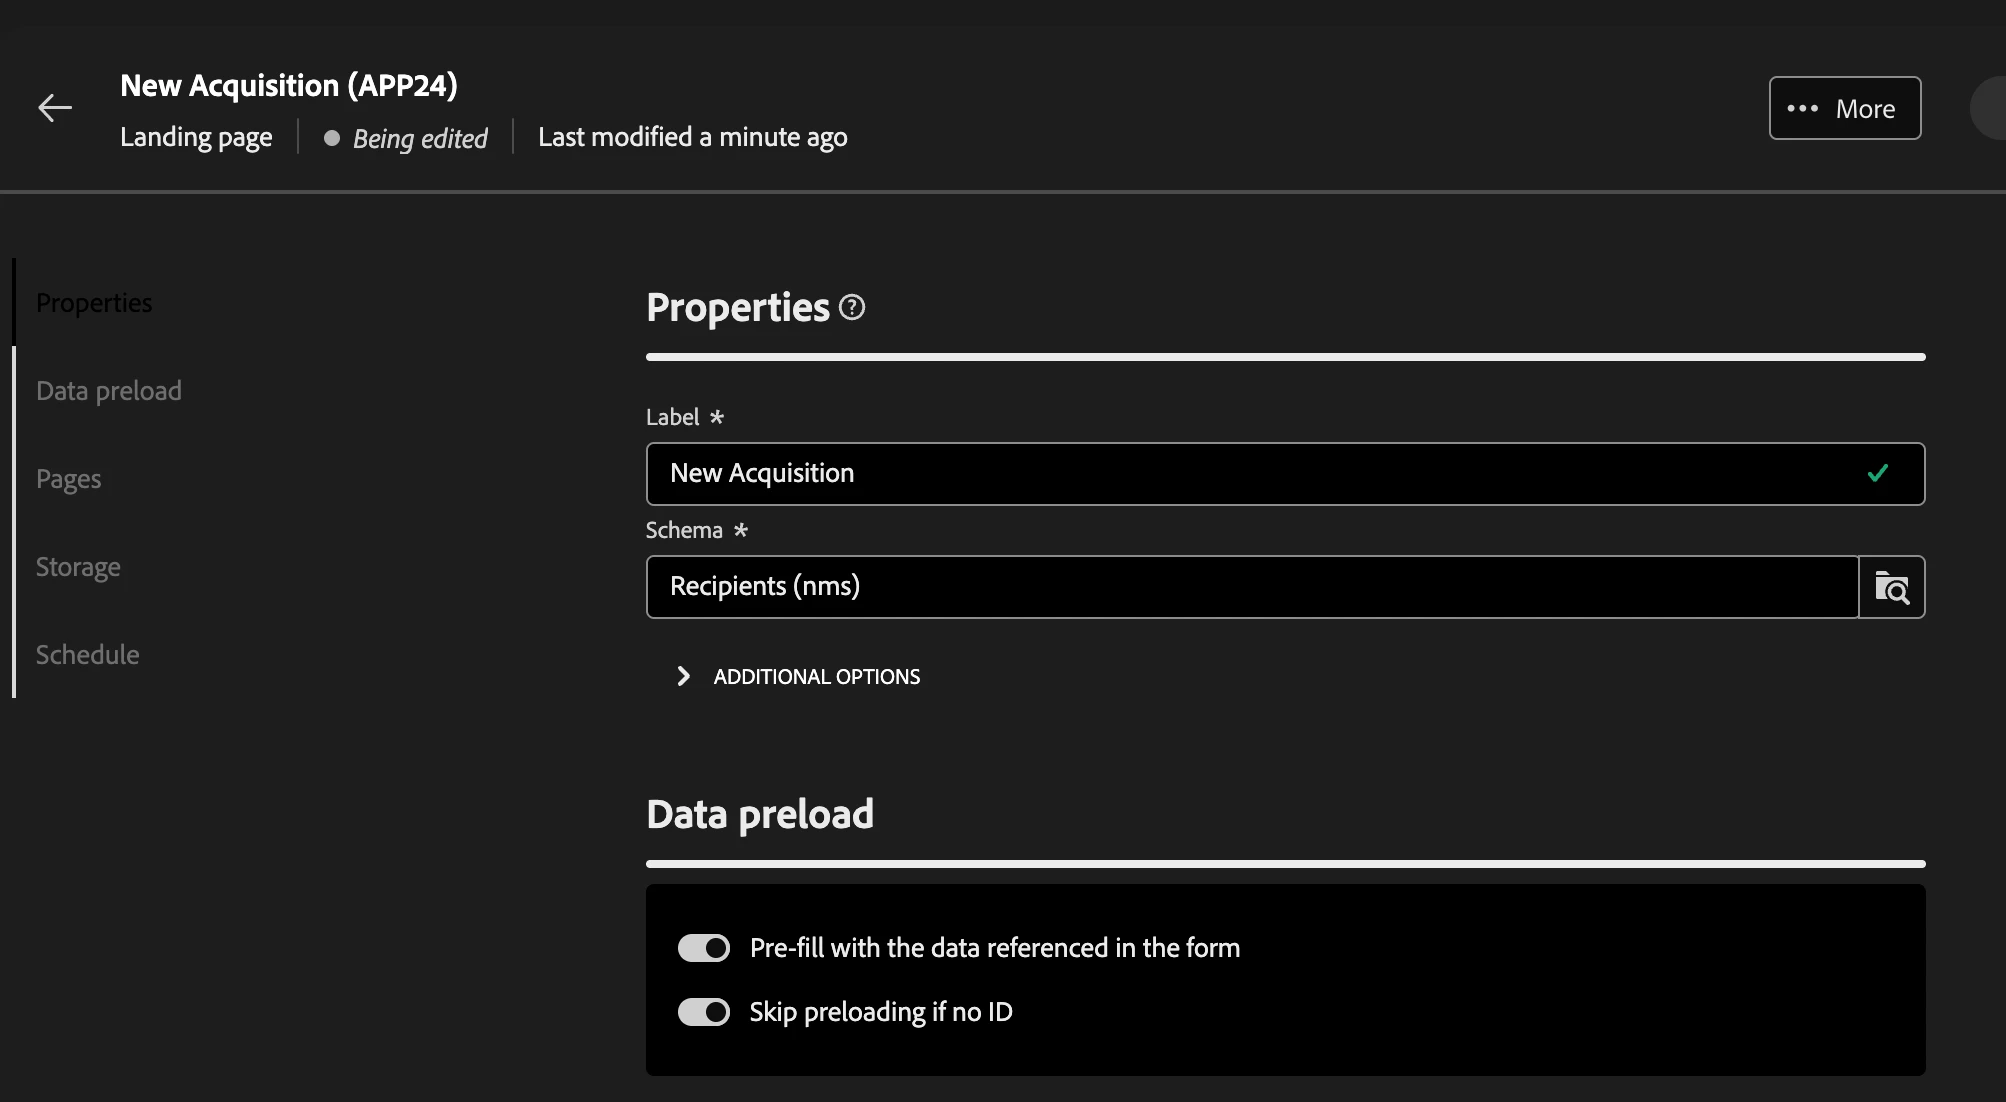Screen dimensions: 2006x1102
Task: Expand the chevron beside Additional Options
Action: 683,676
